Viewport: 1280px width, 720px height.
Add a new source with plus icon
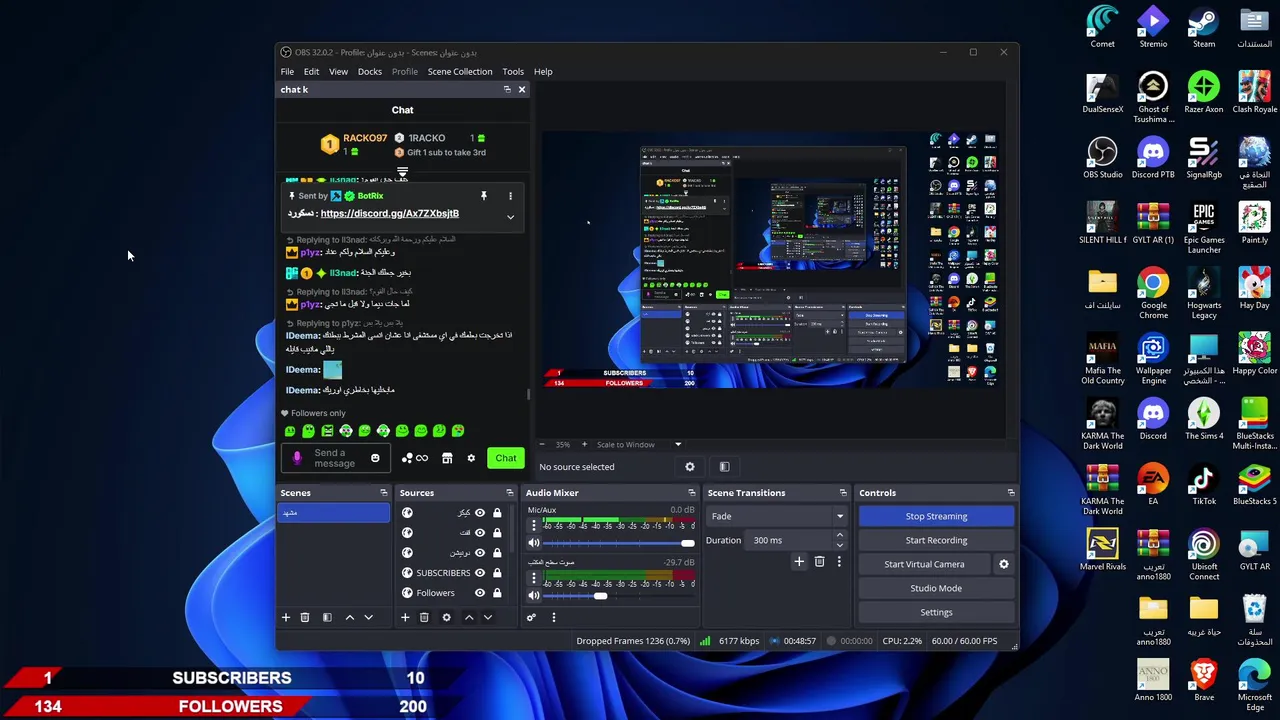coord(405,617)
